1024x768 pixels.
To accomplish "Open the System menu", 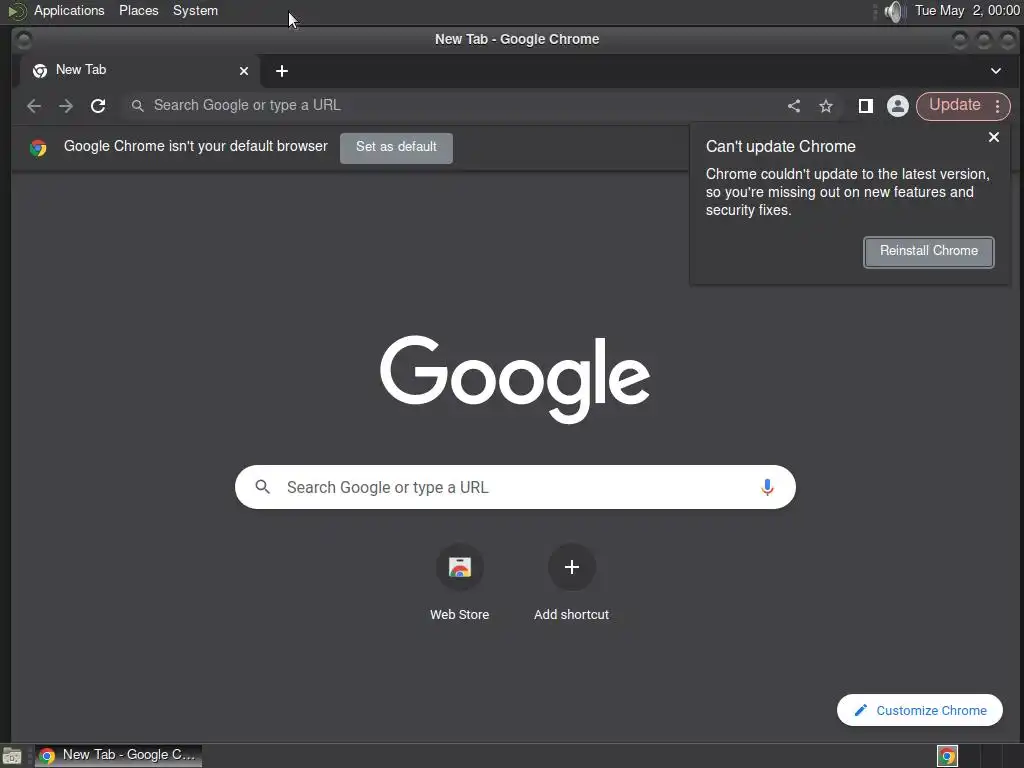I will [195, 10].
